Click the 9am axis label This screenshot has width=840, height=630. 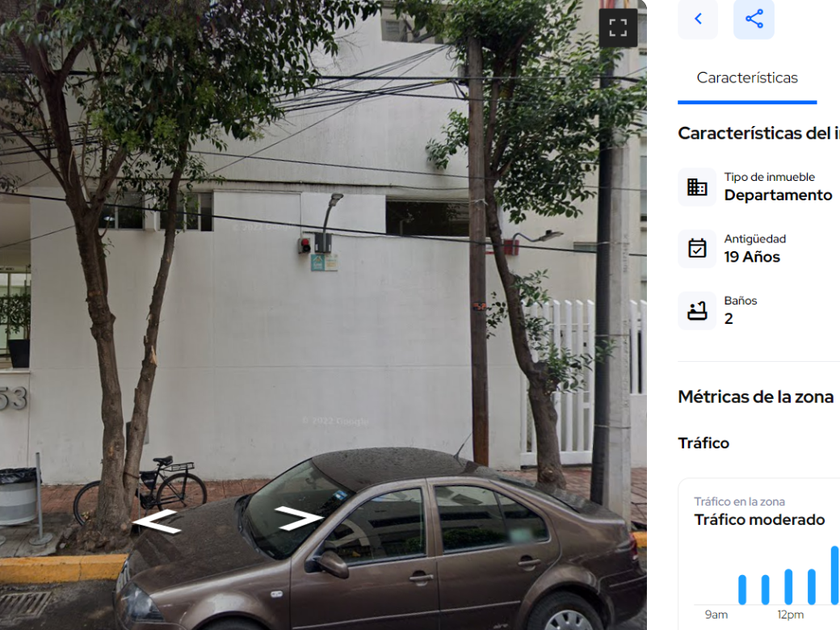tap(716, 614)
